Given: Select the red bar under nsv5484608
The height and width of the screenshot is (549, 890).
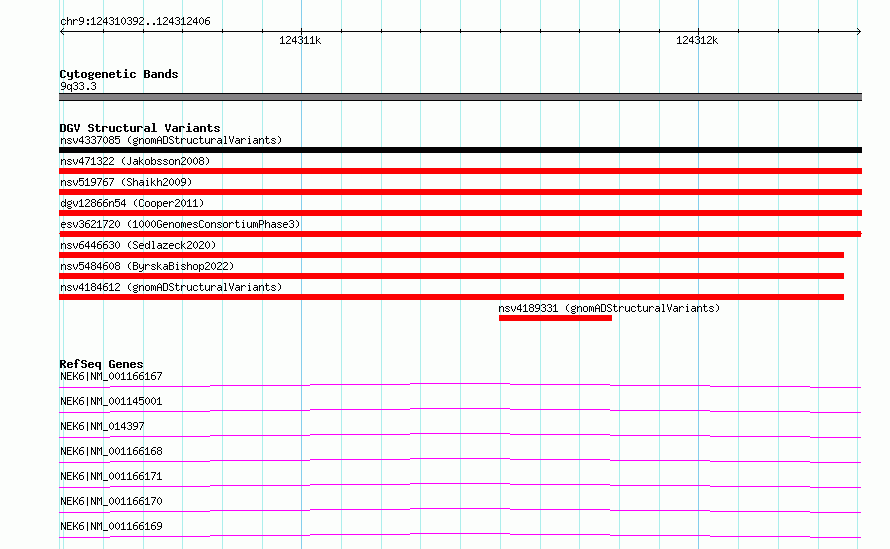Looking at the screenshot, I should (451, 276).
